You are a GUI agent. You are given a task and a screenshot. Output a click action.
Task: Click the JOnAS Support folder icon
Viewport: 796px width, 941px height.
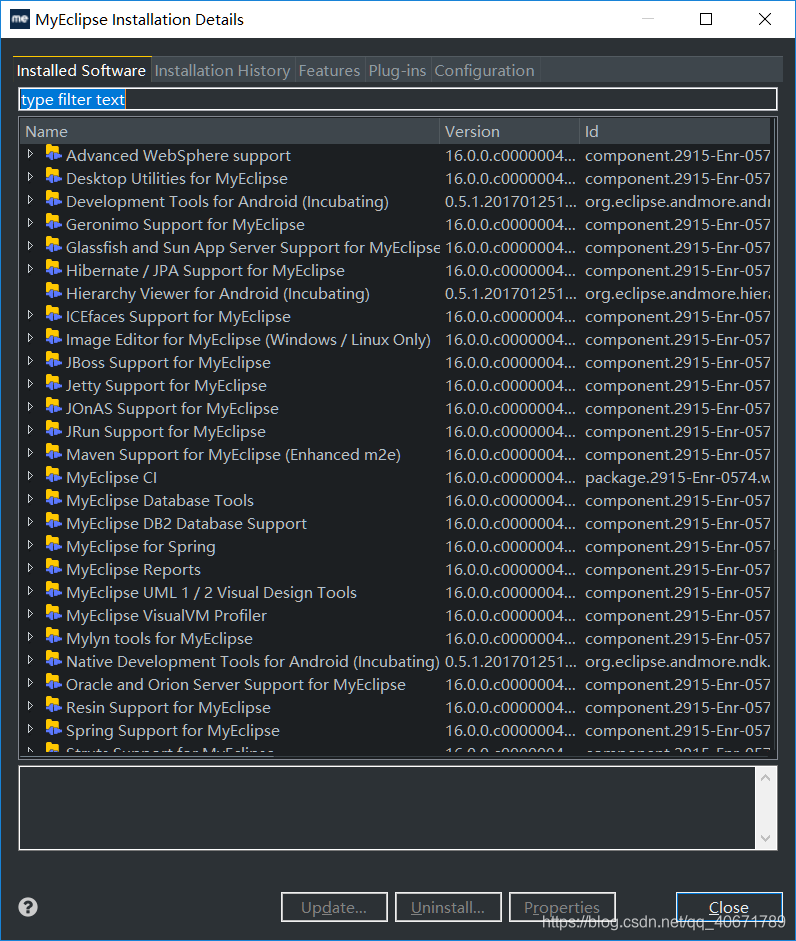53,407
